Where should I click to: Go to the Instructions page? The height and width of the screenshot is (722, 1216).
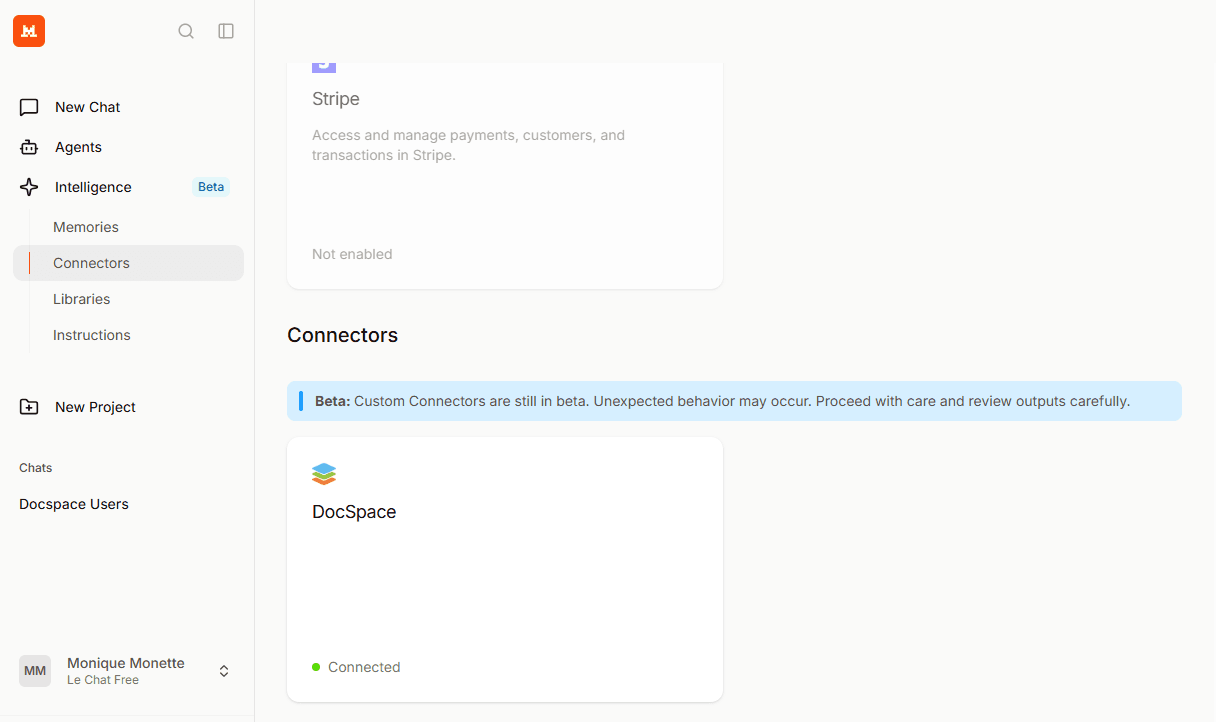(91, 335)
